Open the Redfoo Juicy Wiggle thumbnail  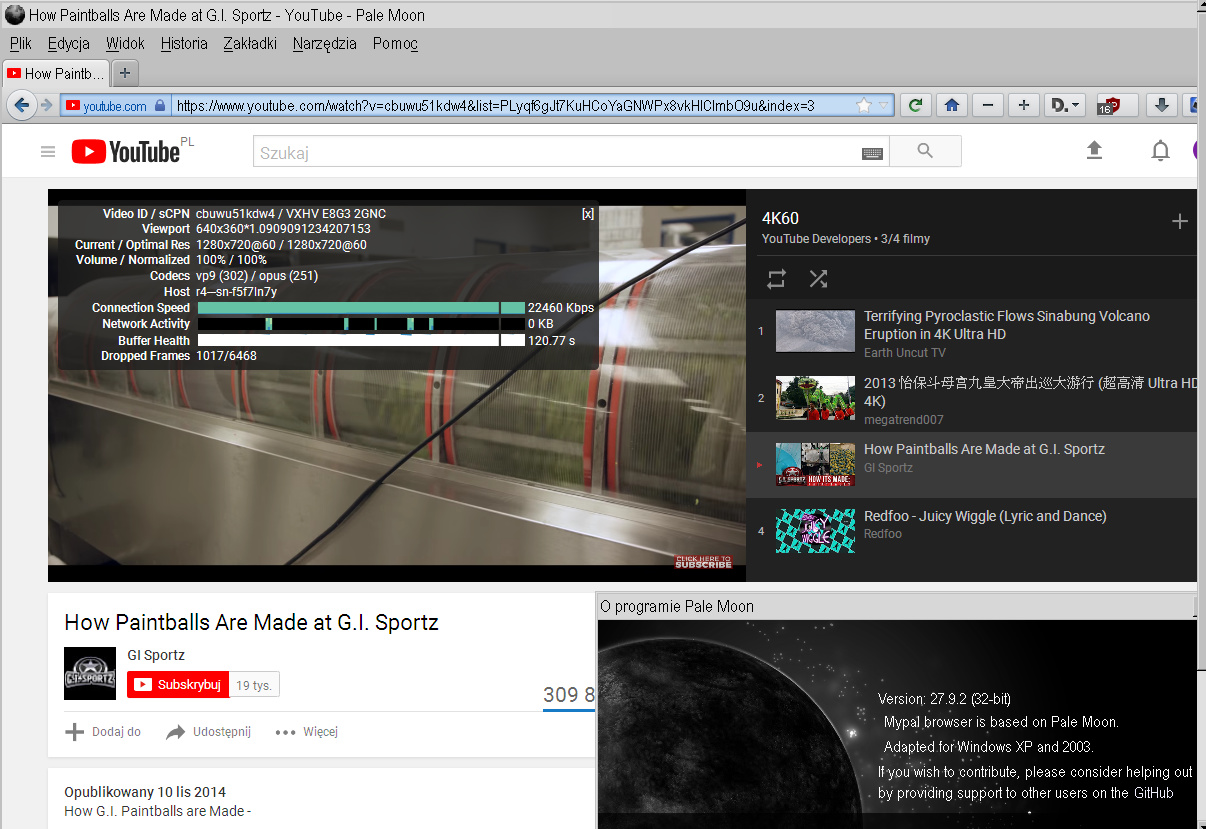click(815, 531)
